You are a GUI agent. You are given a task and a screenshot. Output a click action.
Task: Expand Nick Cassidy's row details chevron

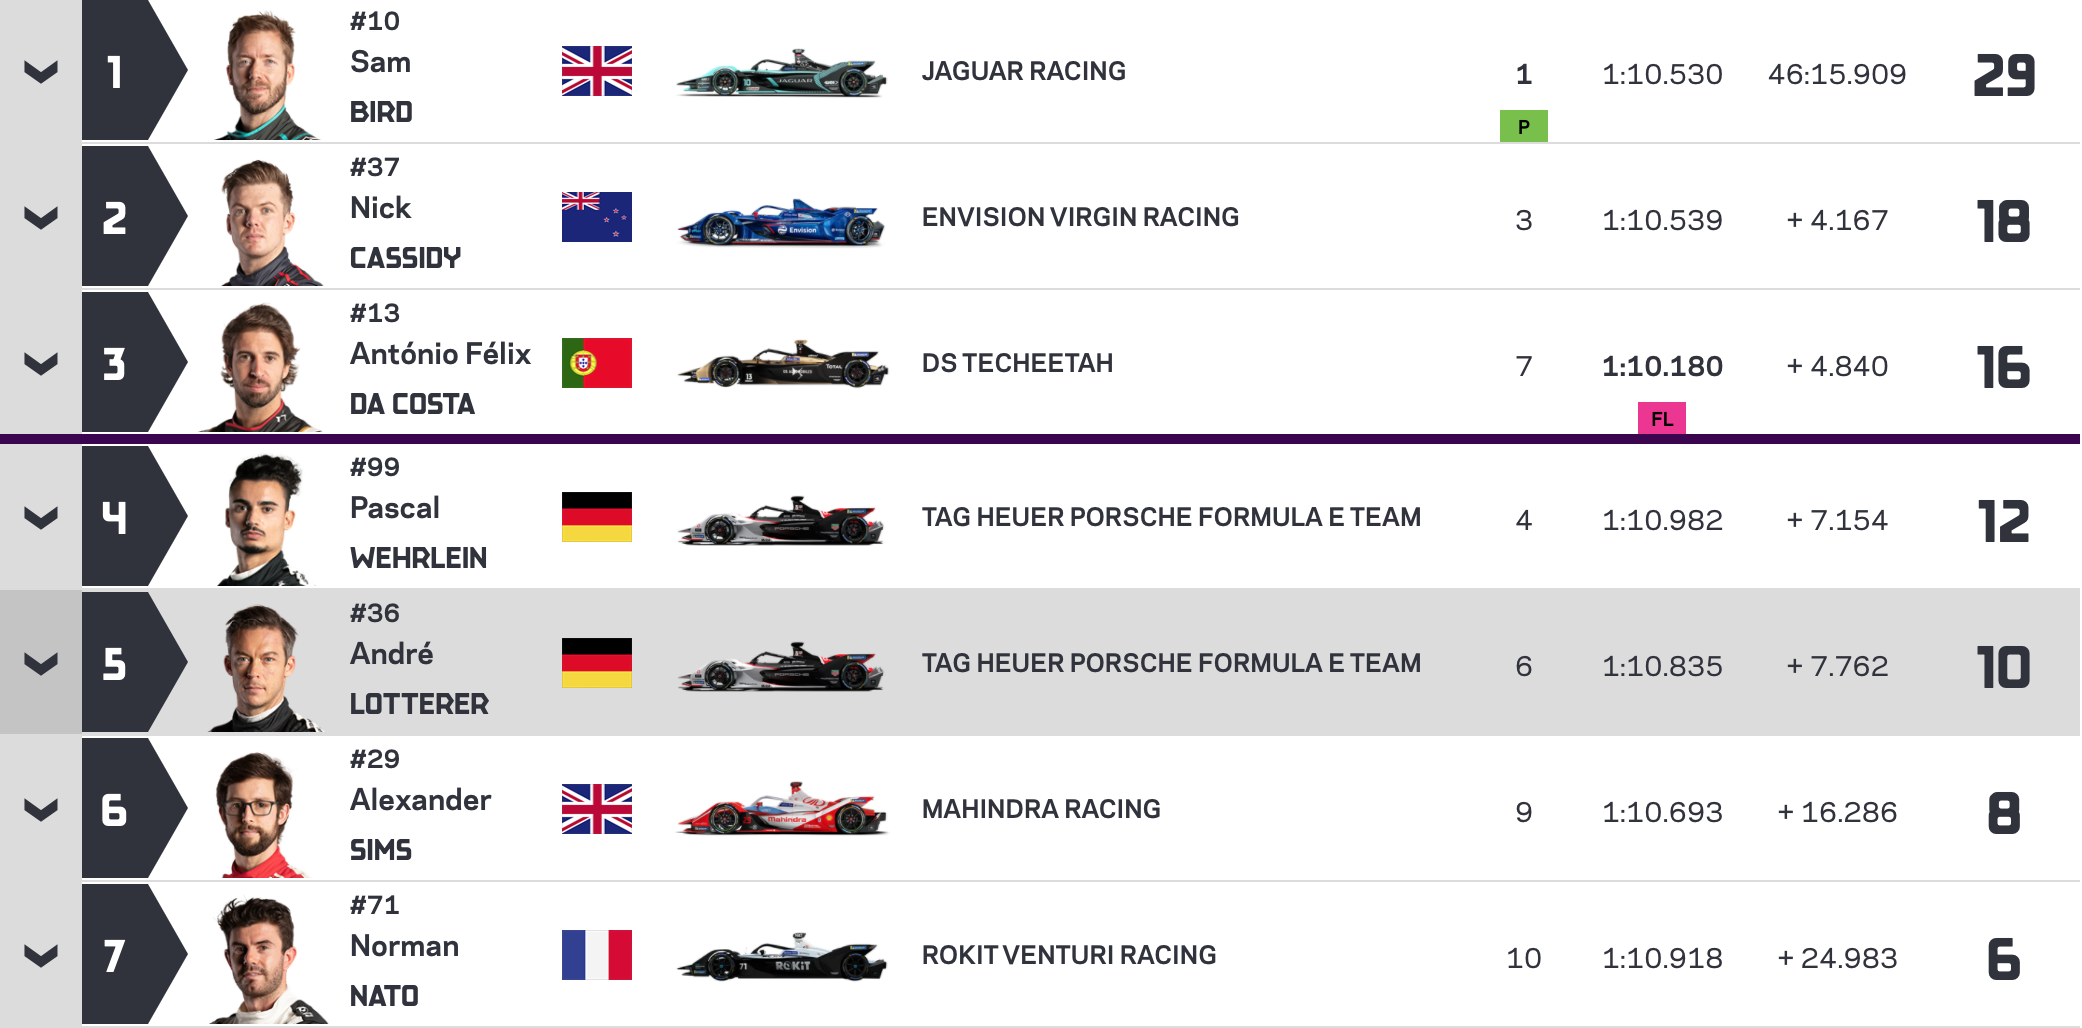[41, 218]
